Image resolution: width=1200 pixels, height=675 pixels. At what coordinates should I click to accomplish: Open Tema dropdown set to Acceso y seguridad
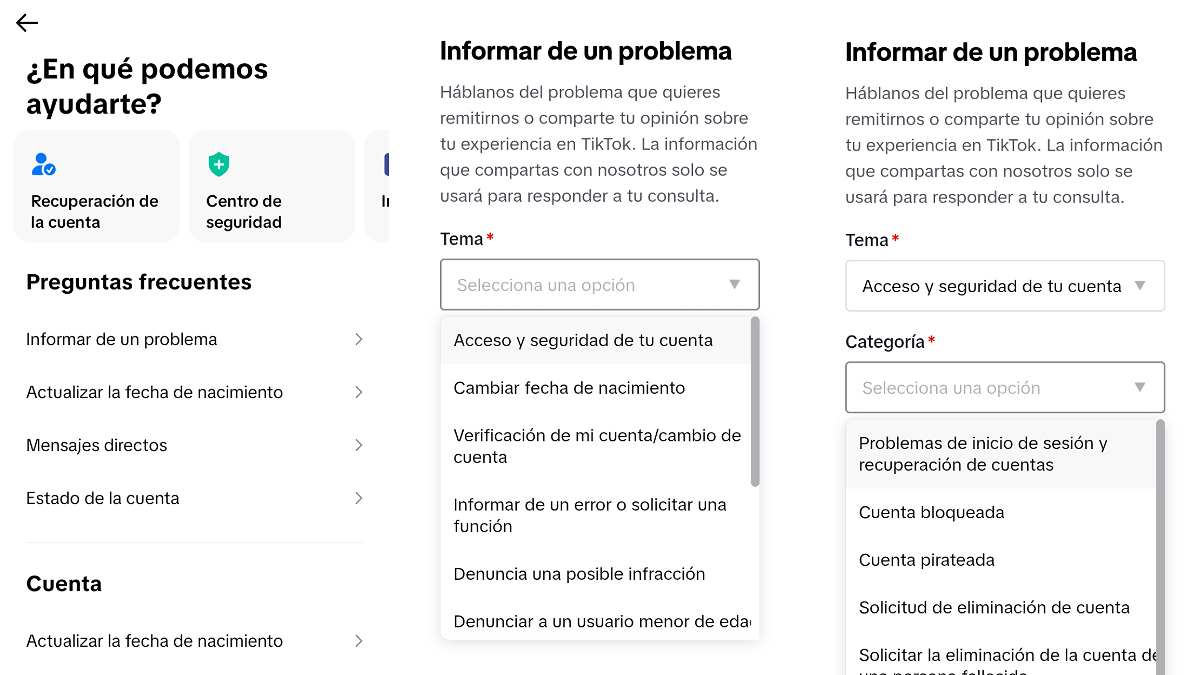[1005, 286]
